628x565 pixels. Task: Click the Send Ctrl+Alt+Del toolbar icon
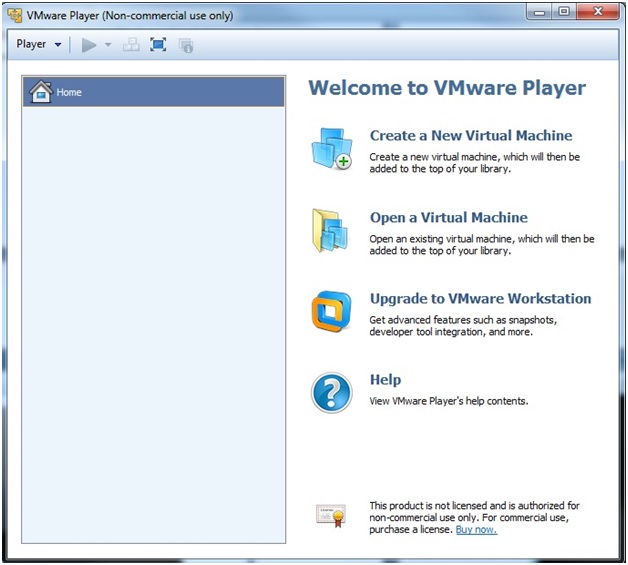131,45
